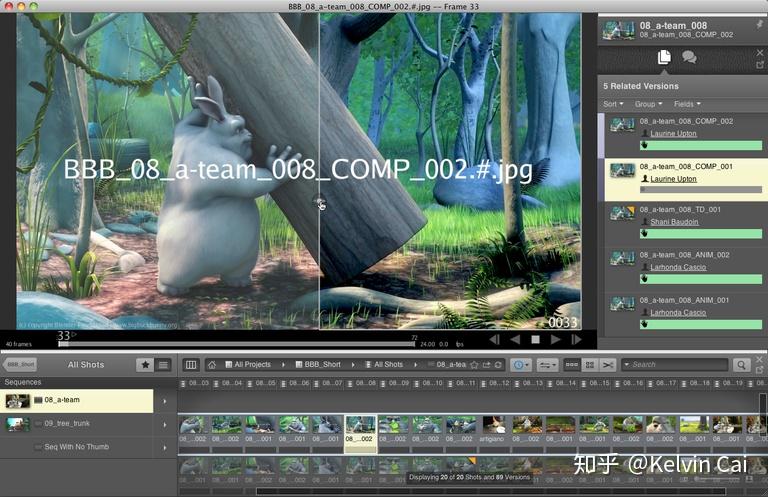Refresh the shot browser
768x497 pixels.
click(498, 365)
